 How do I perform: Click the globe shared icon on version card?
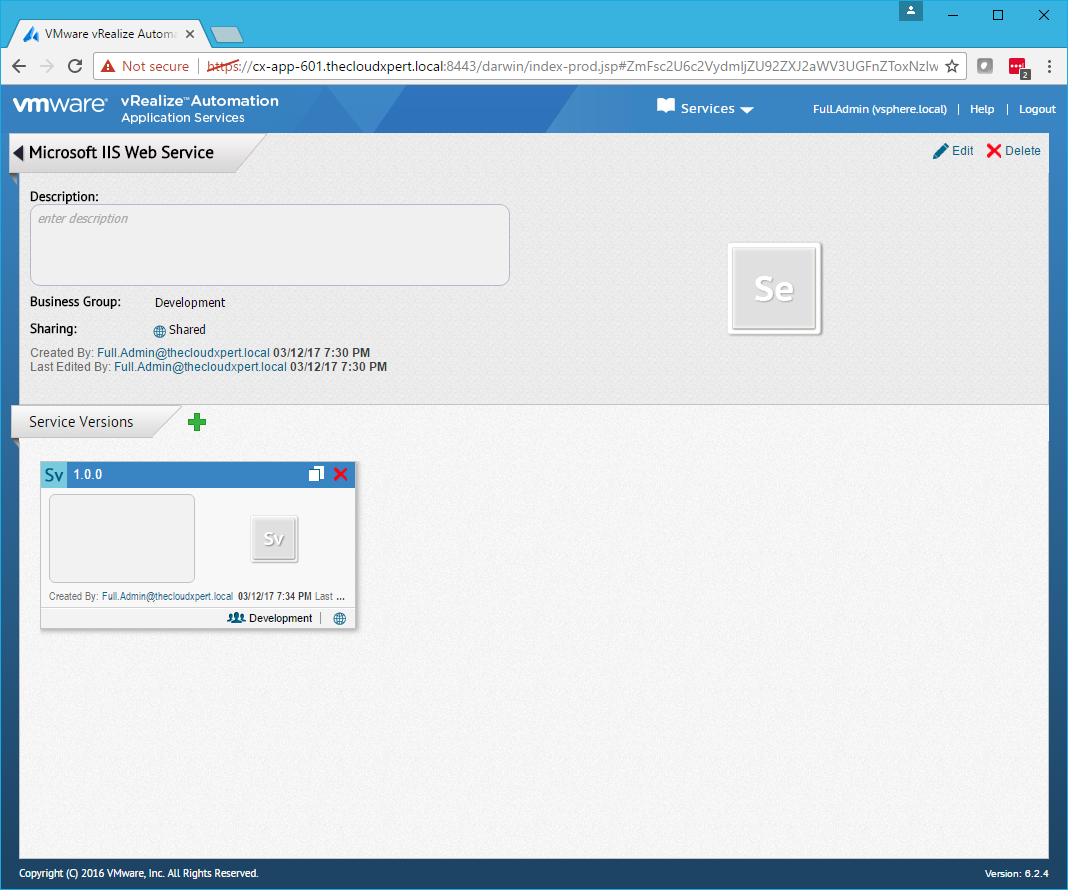[339, 619]
